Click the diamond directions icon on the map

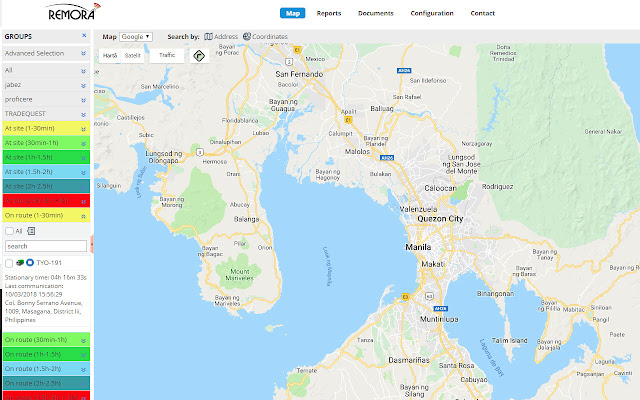click(x=199, y=56)
